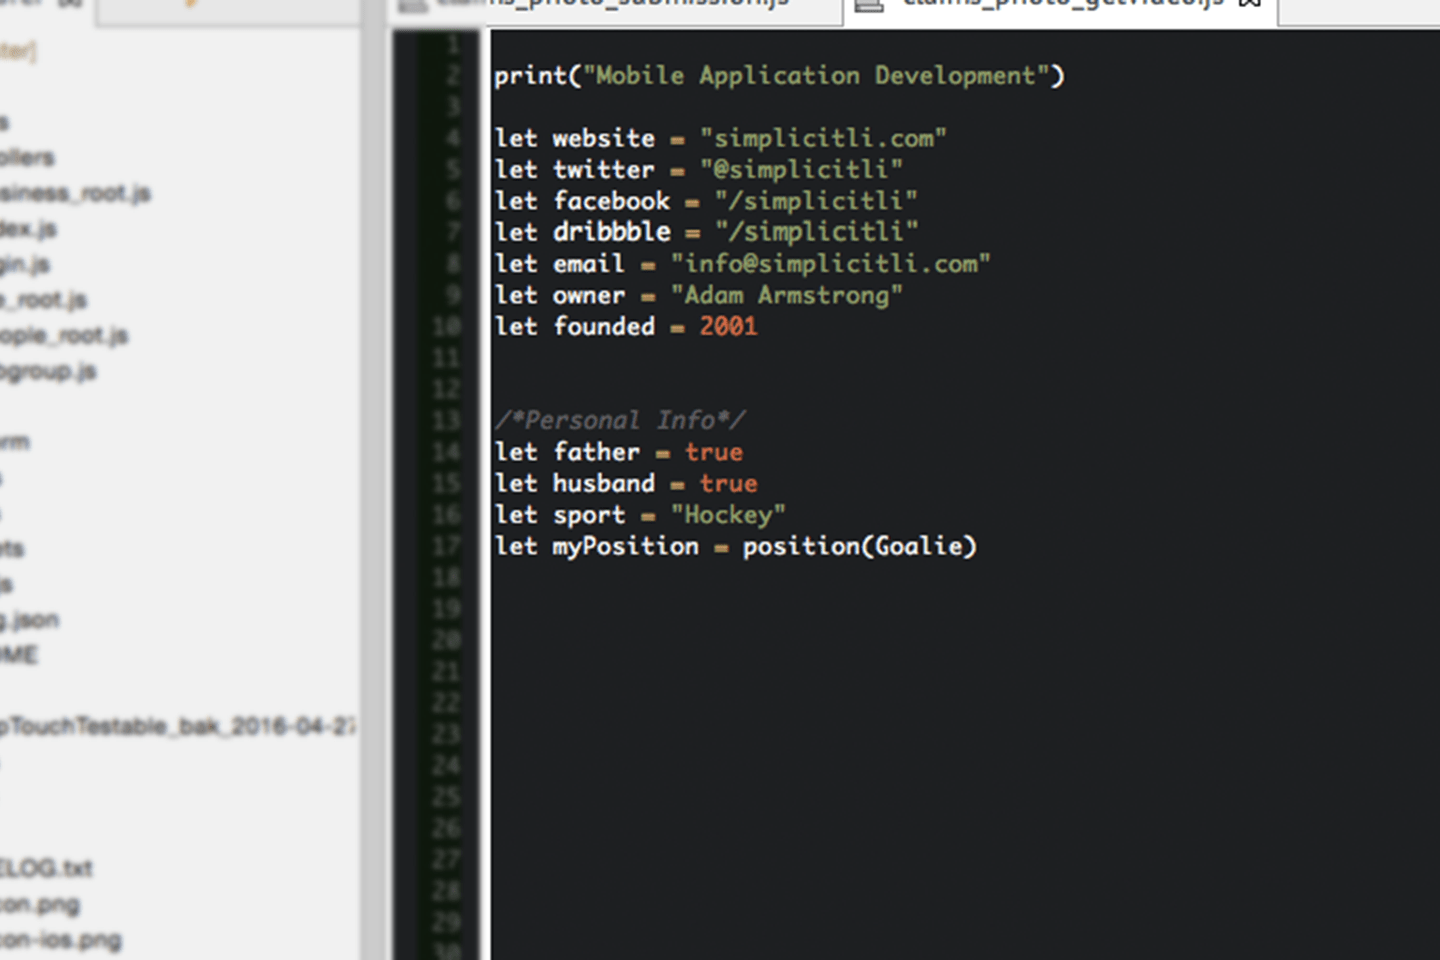Click the variable name father
The width and height of the screenshot is (1440, 960).
(x=596, y=452)
